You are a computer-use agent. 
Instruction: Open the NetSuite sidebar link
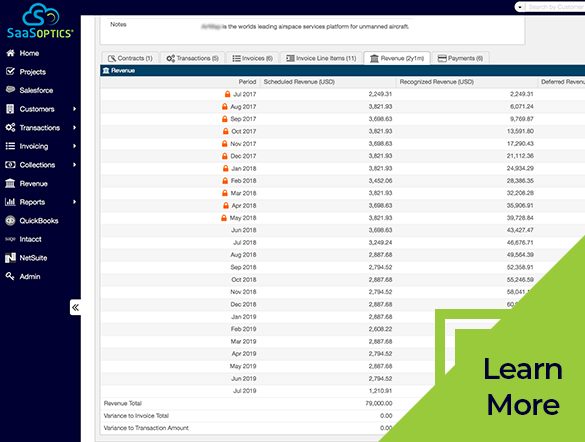pyautogui.click(x=33, y=258)
